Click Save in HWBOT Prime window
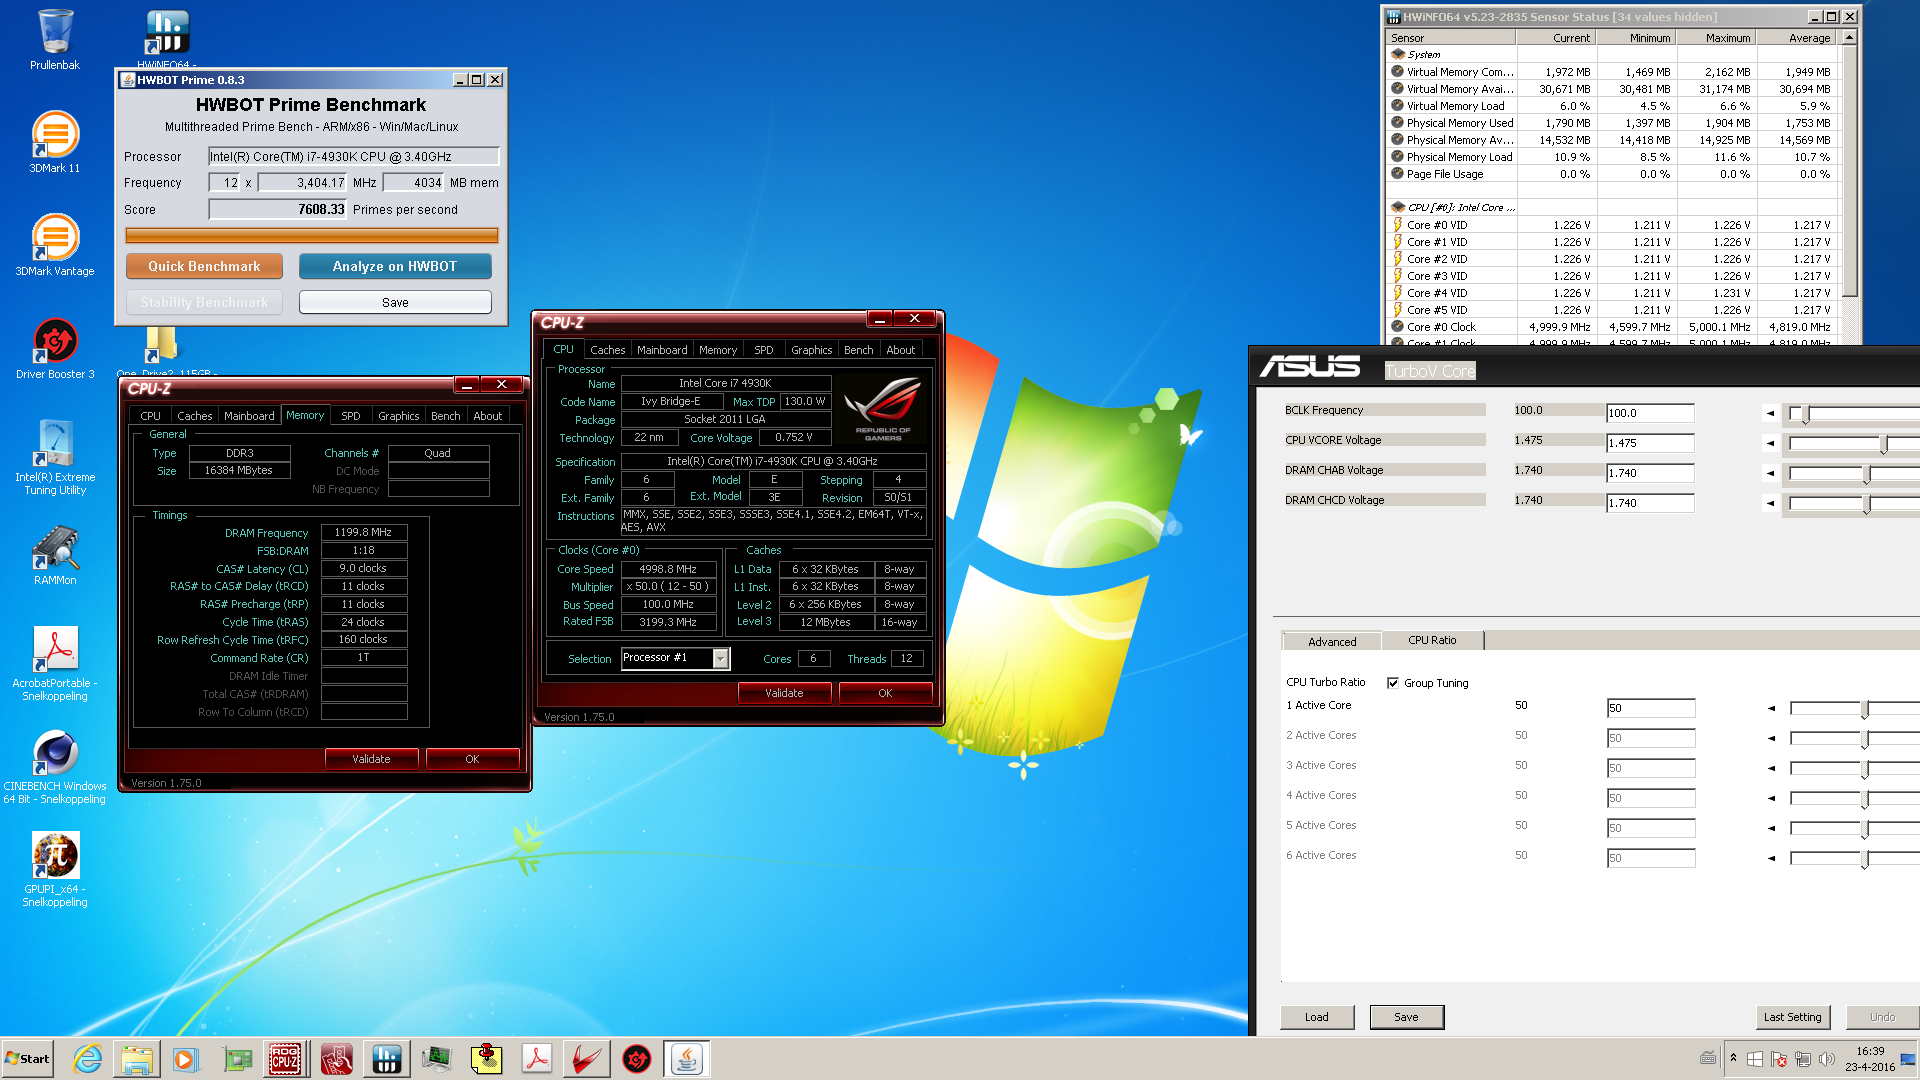 point(395,302)
